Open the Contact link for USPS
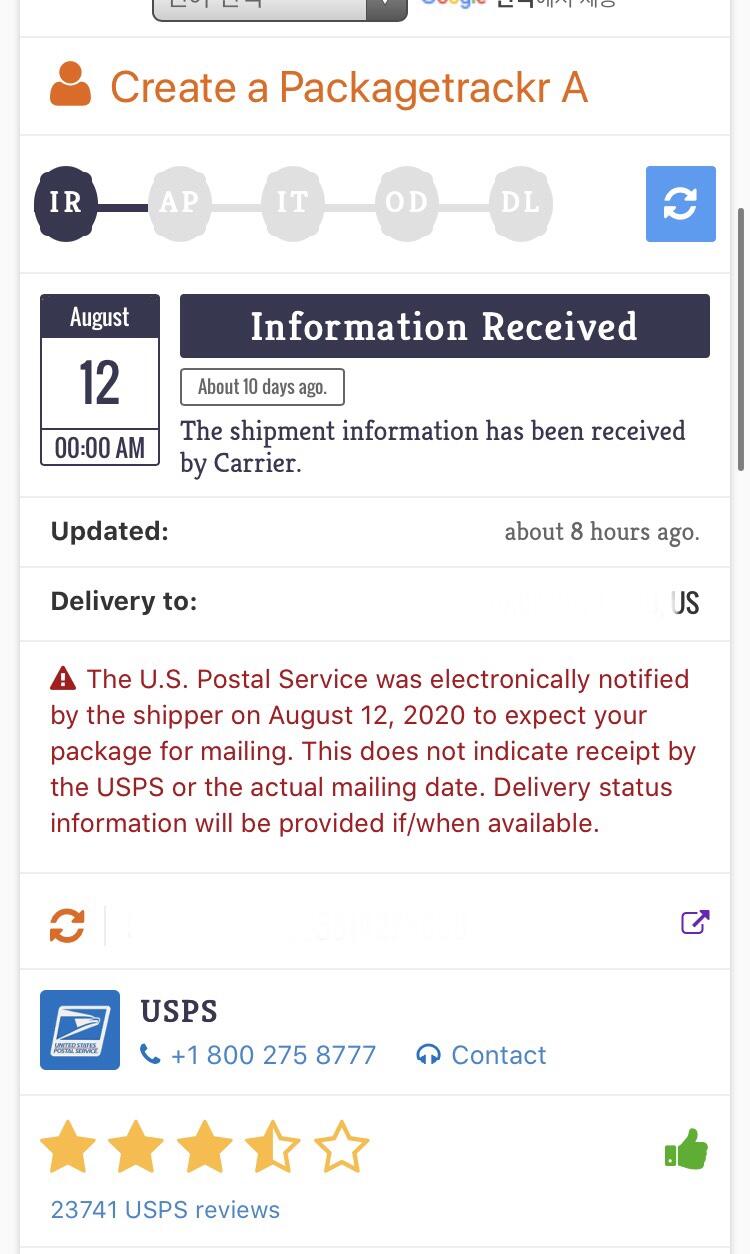The image size is (750, 1254). click(498, 1055)
